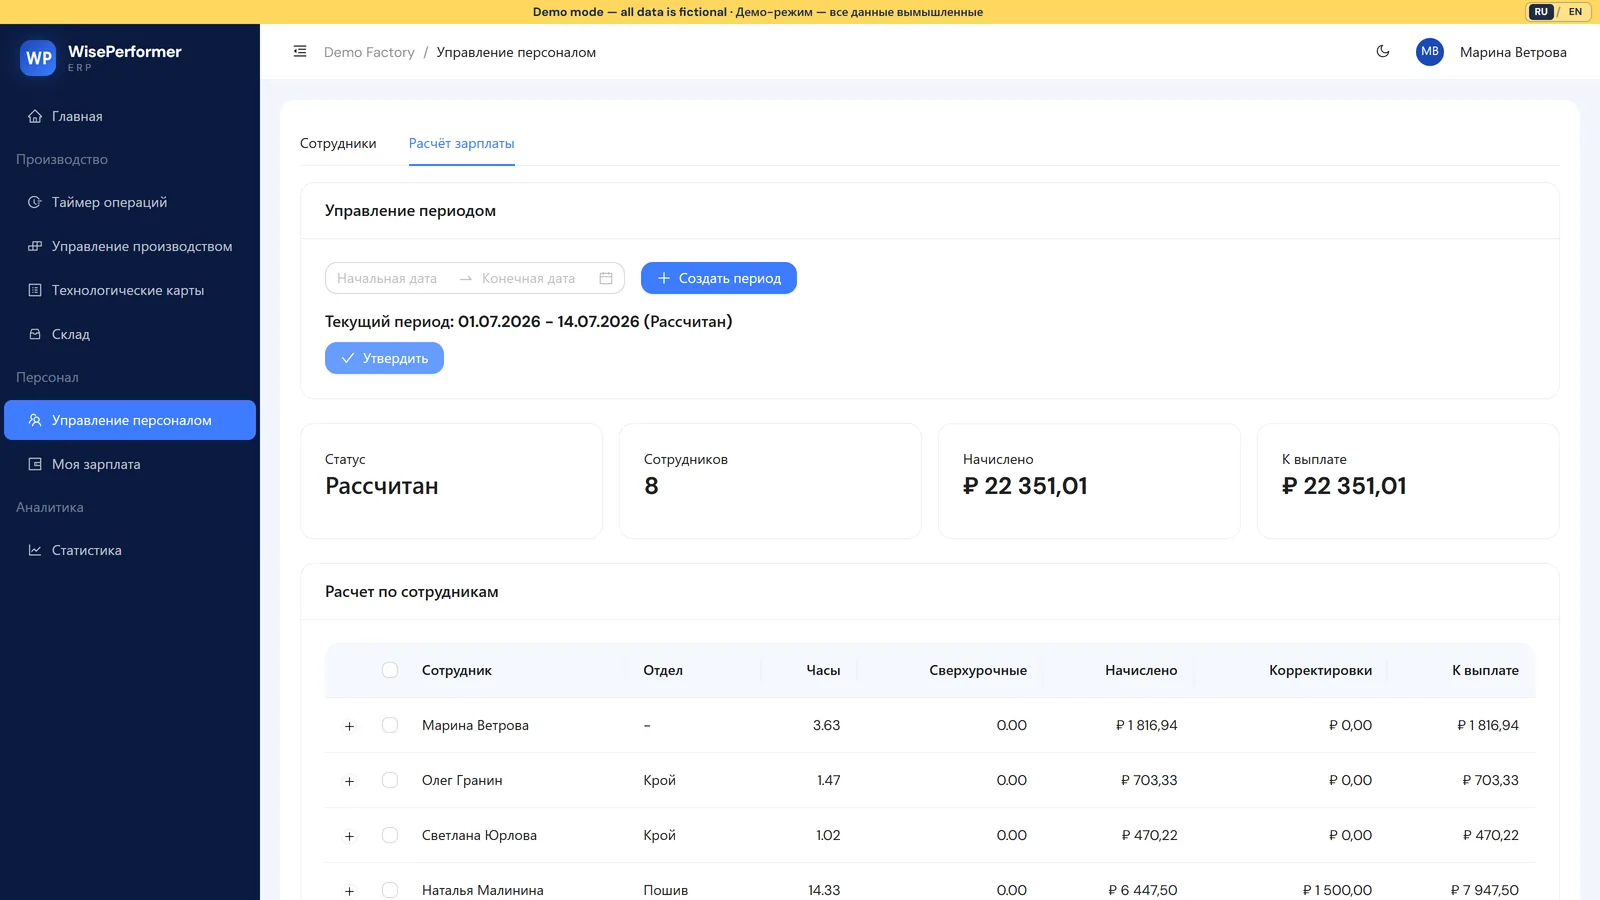Click the К выплате ₽ 22 351,01 card
Image resolution: width=1600 pixels, height=900 pixels.
pos(1408,481)
